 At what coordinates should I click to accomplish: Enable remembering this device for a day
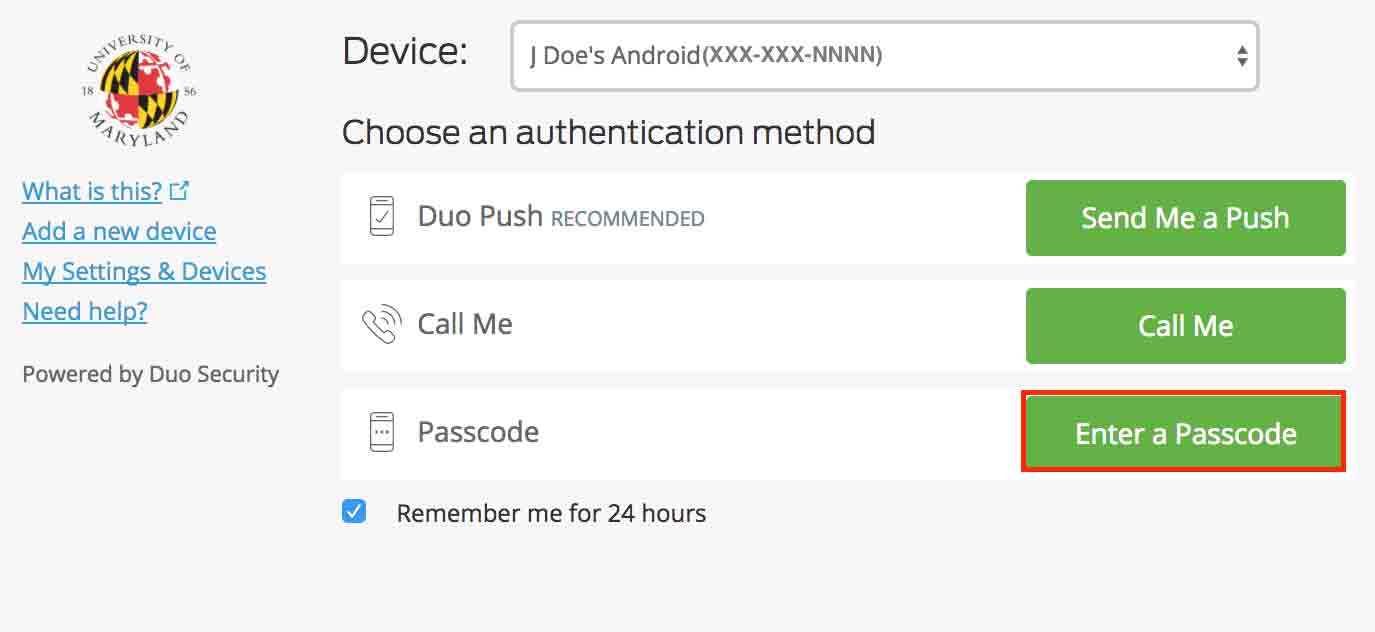point(354,511)
